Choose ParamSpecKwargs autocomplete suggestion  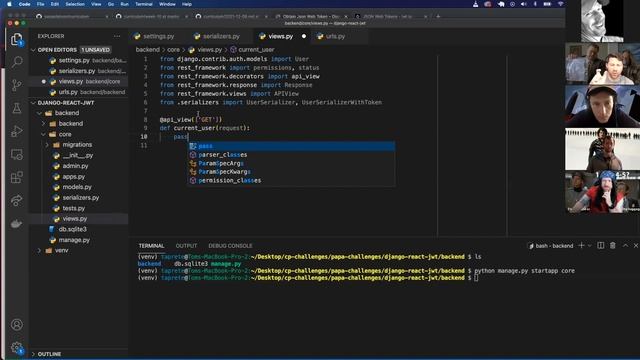coord(291,172)
